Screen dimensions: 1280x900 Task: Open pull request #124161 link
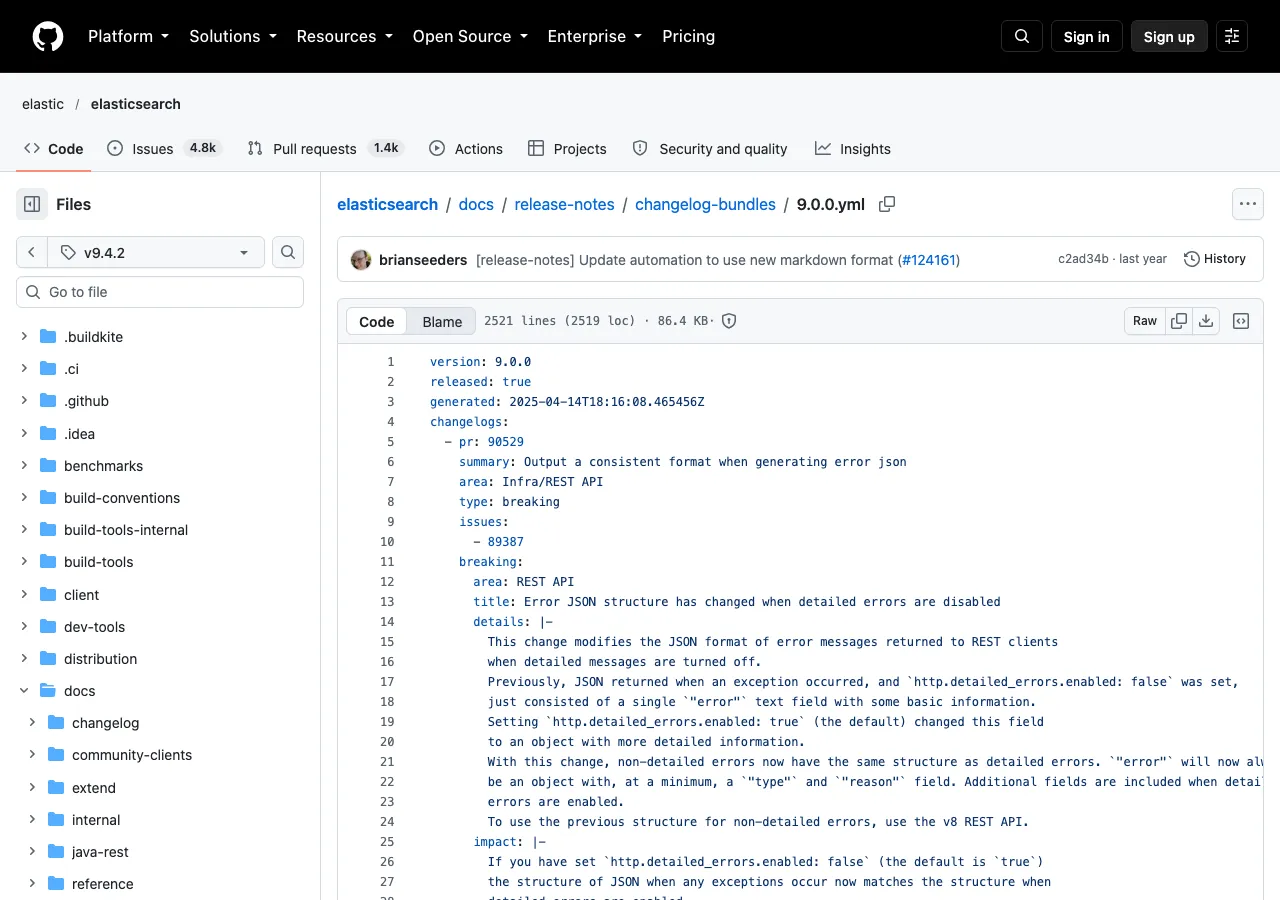(x=928, y=260)
